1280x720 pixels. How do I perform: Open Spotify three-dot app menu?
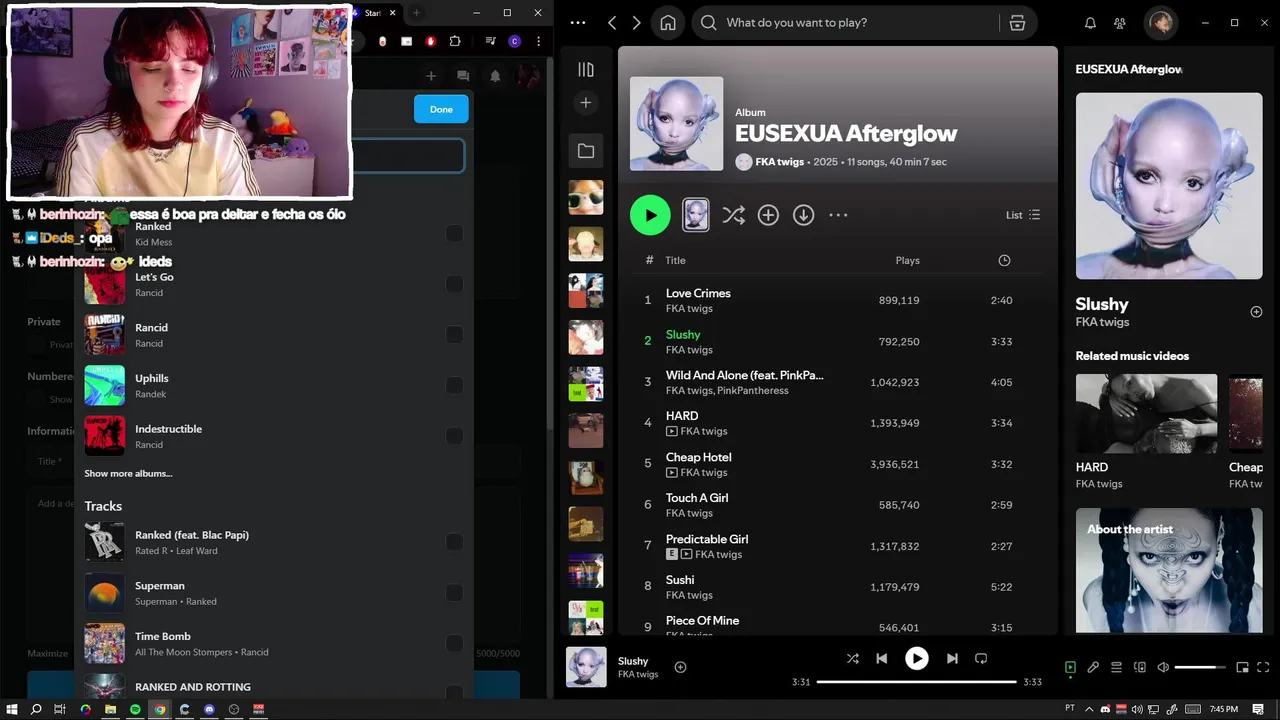pyautogui.click(x=578, y=22)
